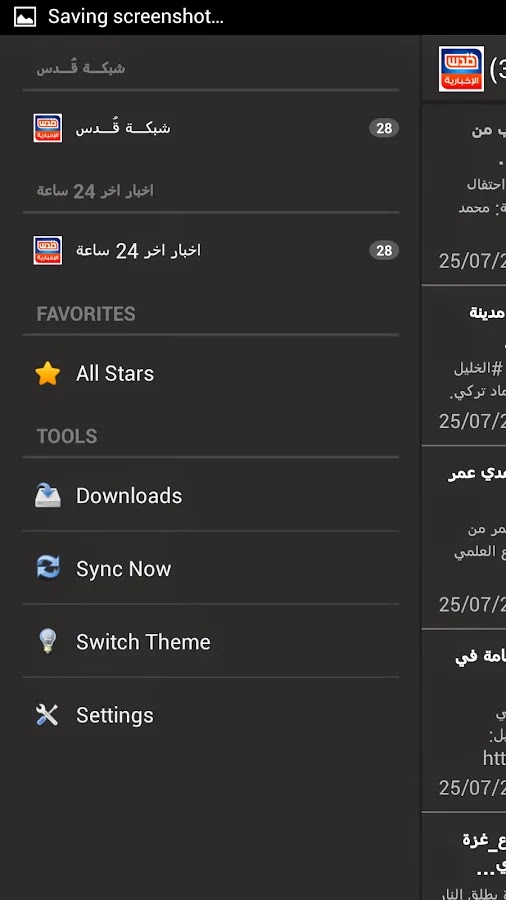Tap the Quds app logo in header
Screen dimensions: 506x900
(x=461, y=69)
